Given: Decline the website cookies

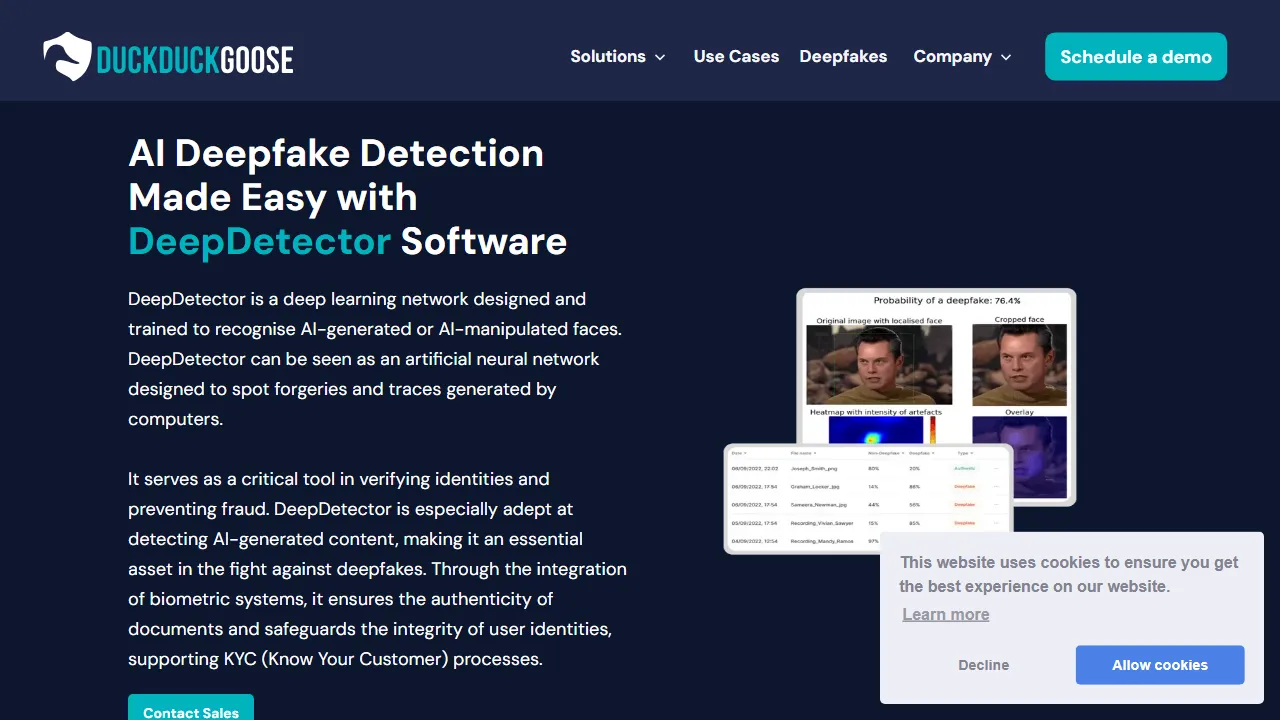Looking at the screenshot, I should point(984,665).
